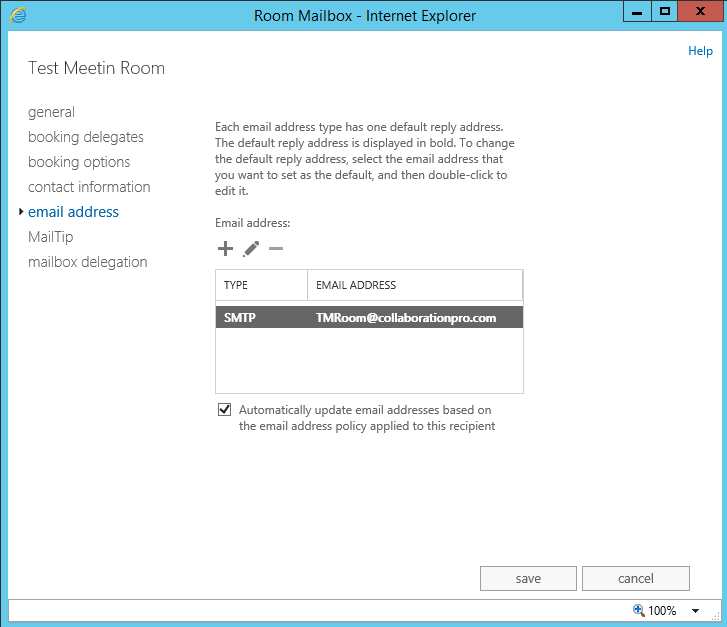This screenshot has width=727, height=627.
Task: Open the MailTip section
Action: point(51,237)
